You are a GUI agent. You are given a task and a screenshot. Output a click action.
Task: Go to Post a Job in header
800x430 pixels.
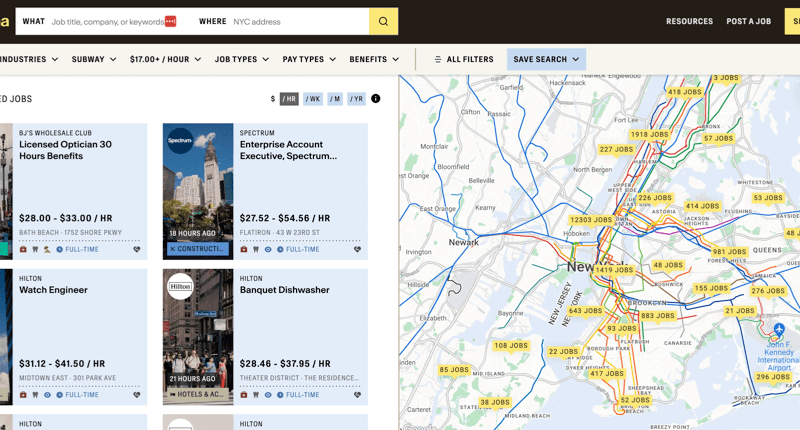[x=748, y=21]
